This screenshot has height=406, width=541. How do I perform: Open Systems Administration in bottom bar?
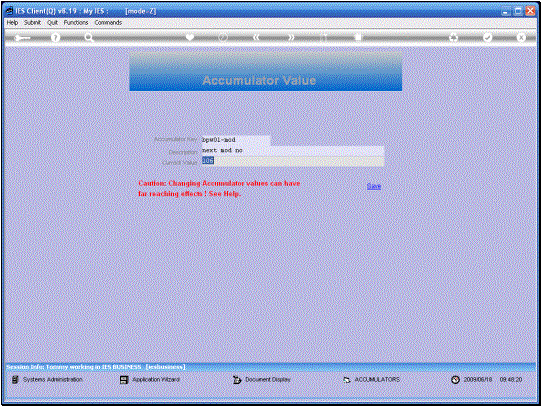point(48,379)
